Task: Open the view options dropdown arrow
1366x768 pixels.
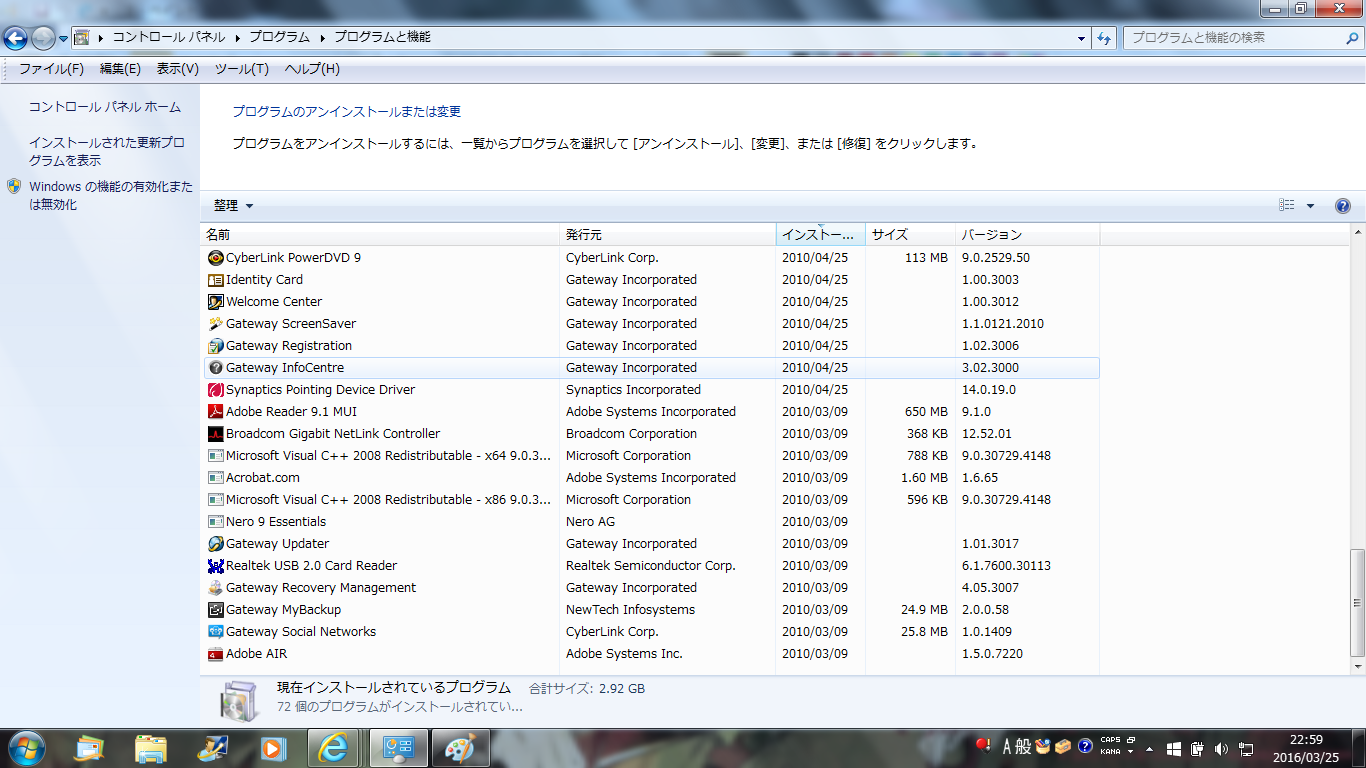Action: 1310,206
